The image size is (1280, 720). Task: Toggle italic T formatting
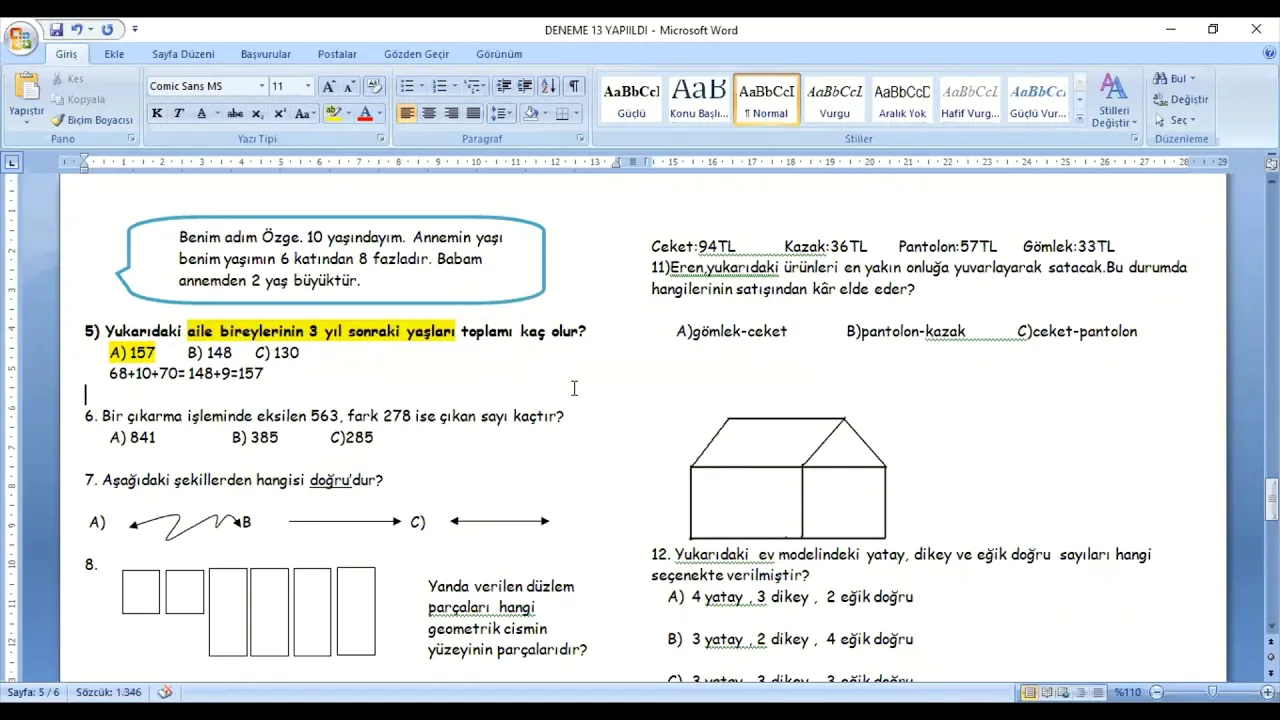click(179, 114)
